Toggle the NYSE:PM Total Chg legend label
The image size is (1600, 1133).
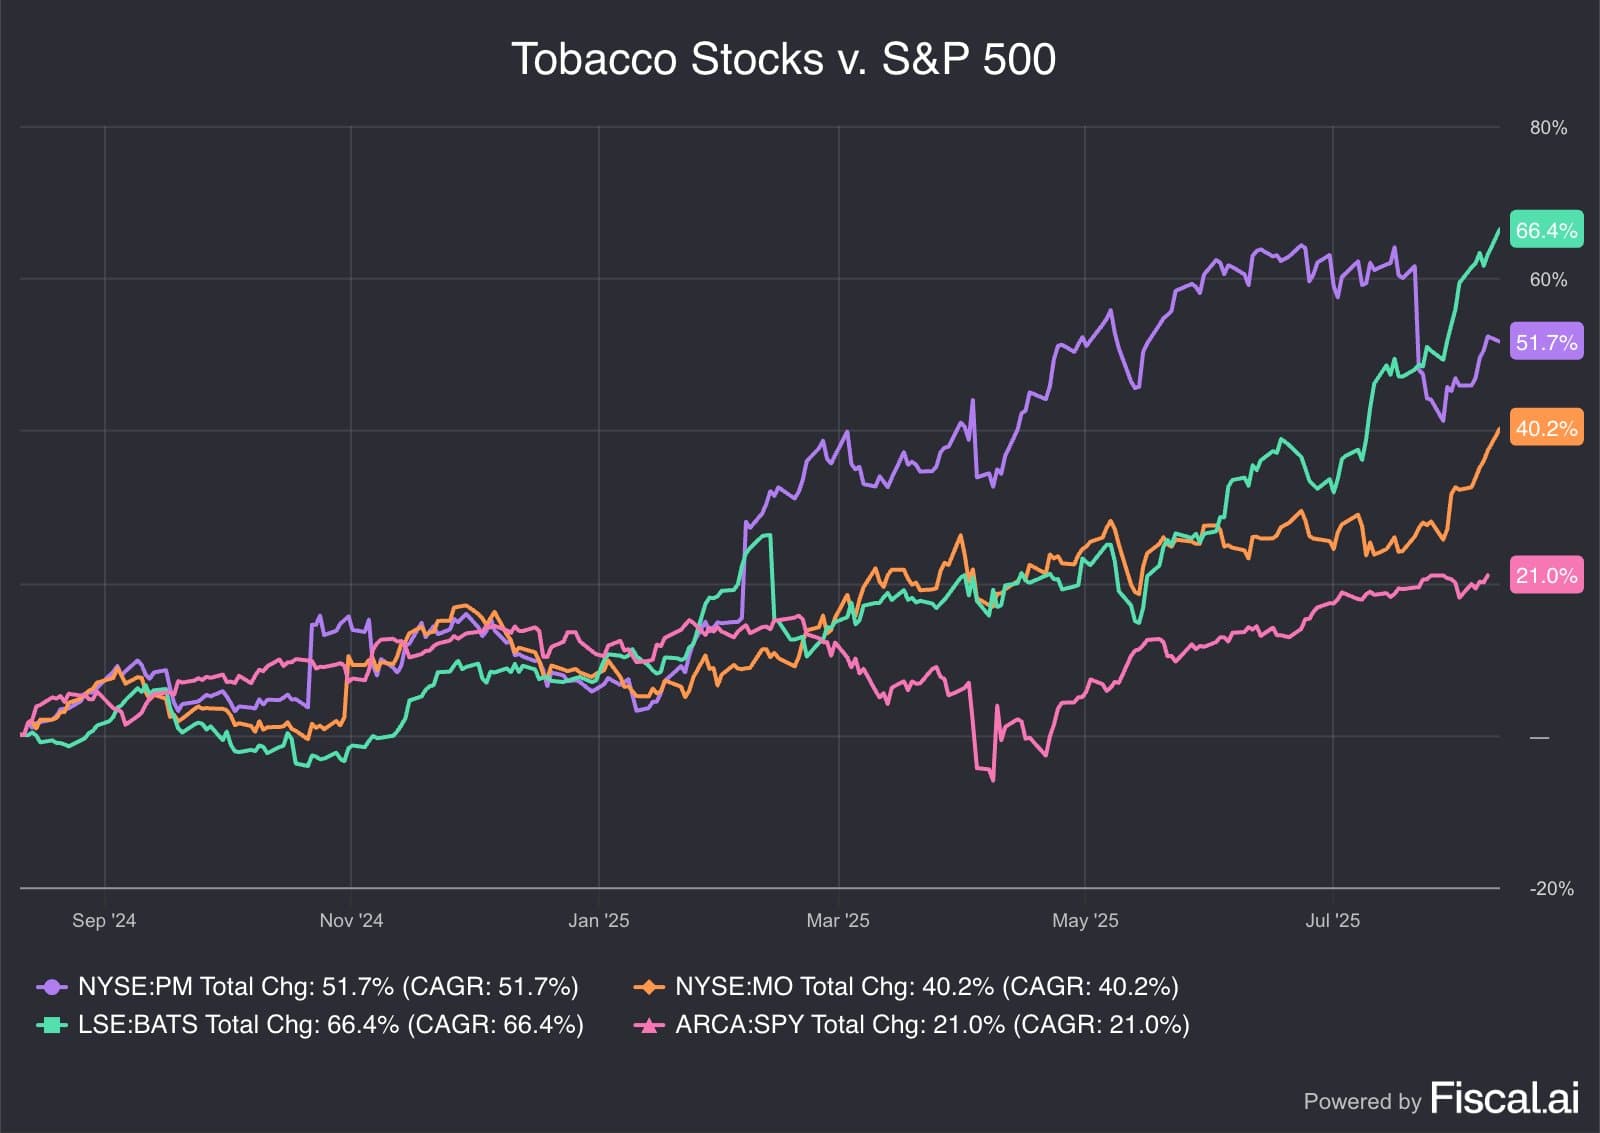(328, 987)
